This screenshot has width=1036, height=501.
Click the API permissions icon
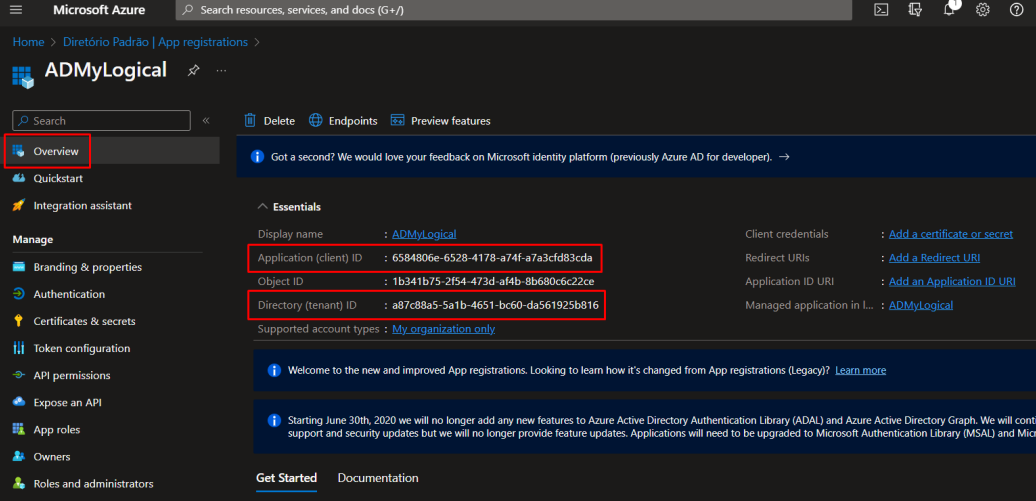pos(19,375)
